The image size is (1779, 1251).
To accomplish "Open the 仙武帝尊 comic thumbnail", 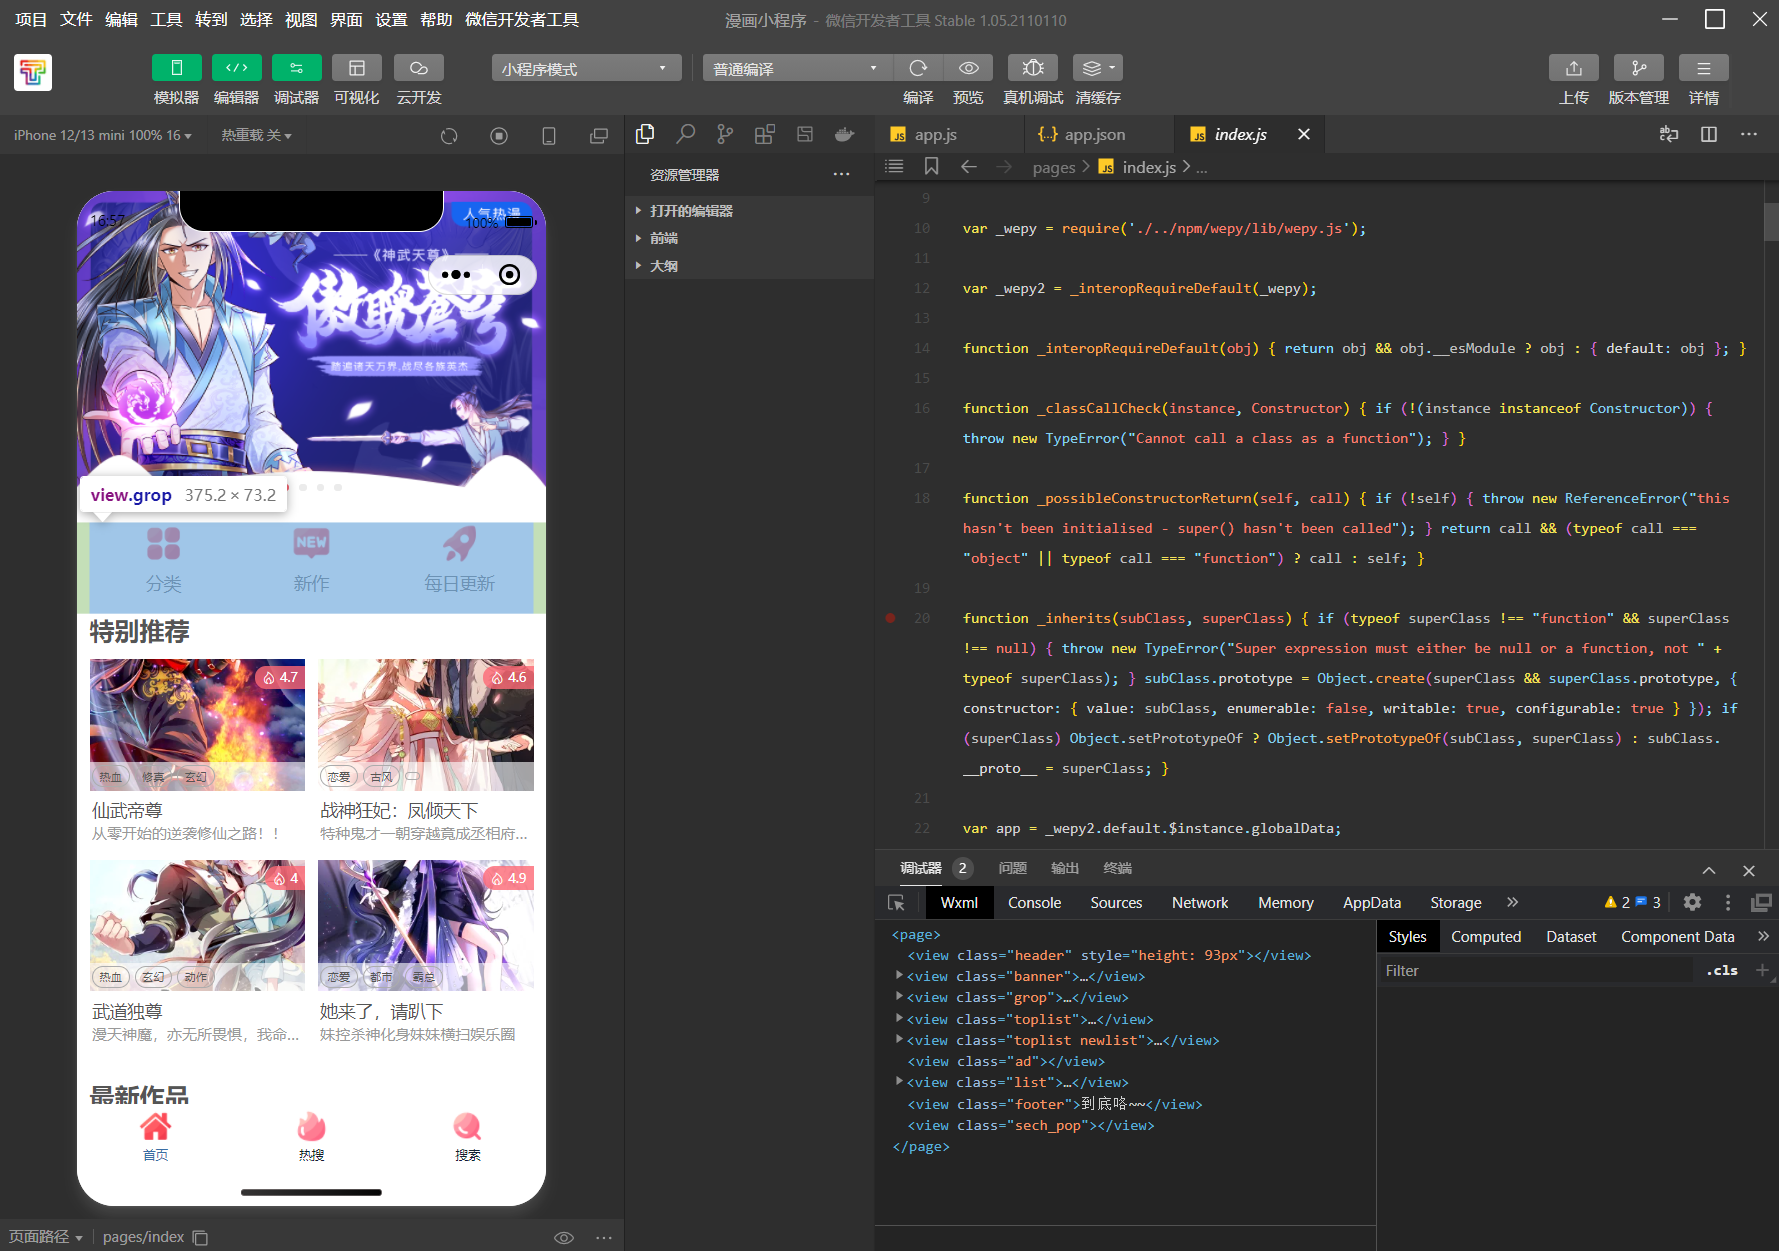I will (x=197, y=725).
